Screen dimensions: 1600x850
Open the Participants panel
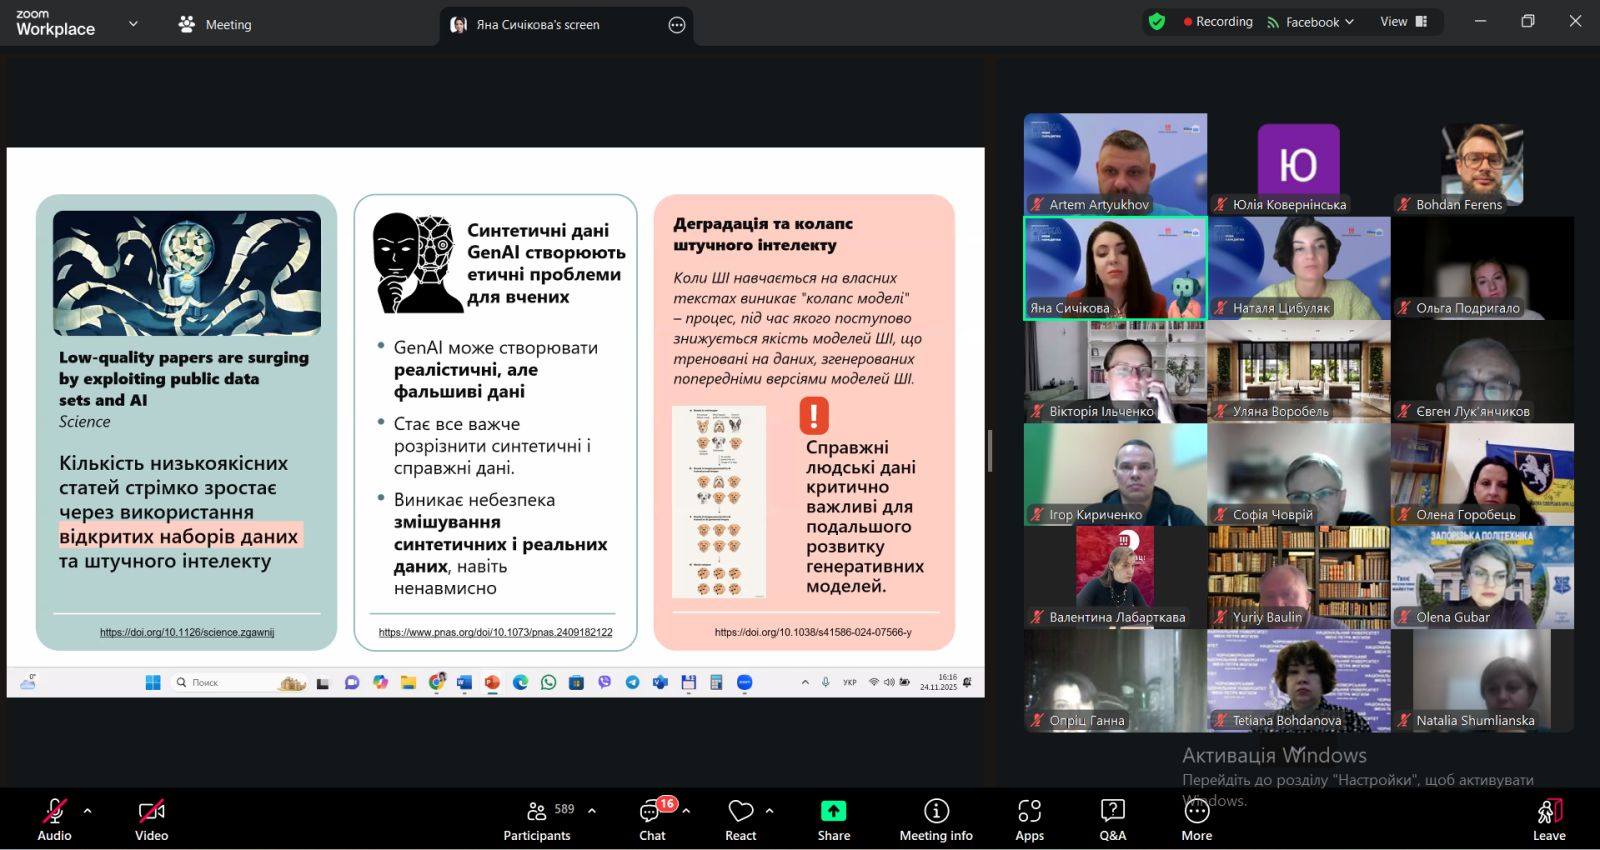click(537, 819)
